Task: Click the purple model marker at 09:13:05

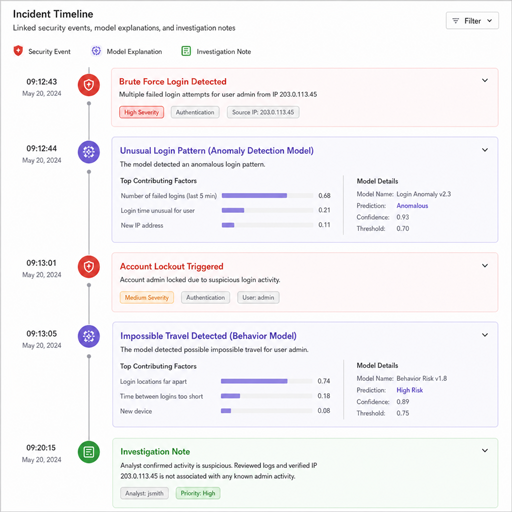Action: [x=89, y=336]
